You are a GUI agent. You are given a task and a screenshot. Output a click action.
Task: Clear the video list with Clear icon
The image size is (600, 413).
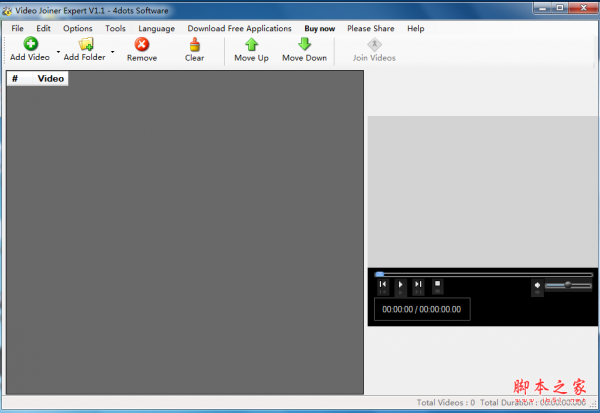194,44
